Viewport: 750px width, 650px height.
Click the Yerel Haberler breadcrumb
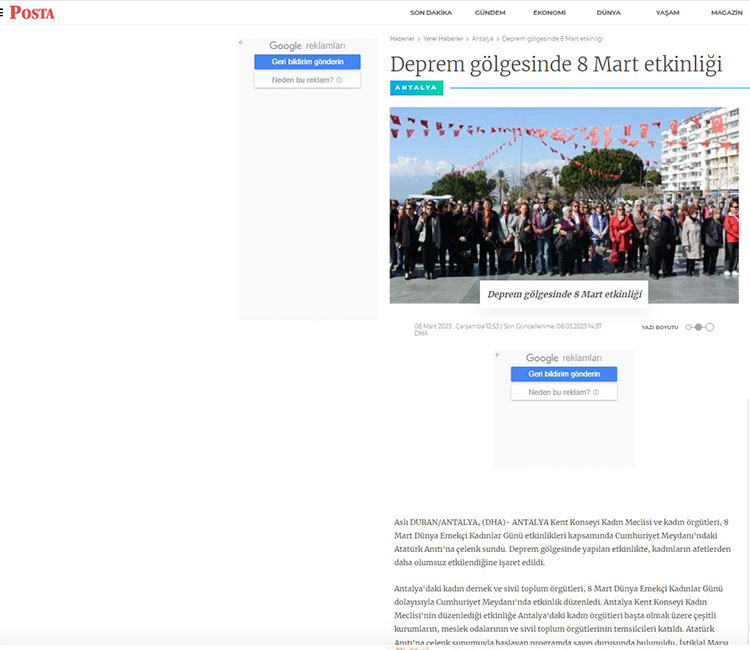click(x=443, y=39)
